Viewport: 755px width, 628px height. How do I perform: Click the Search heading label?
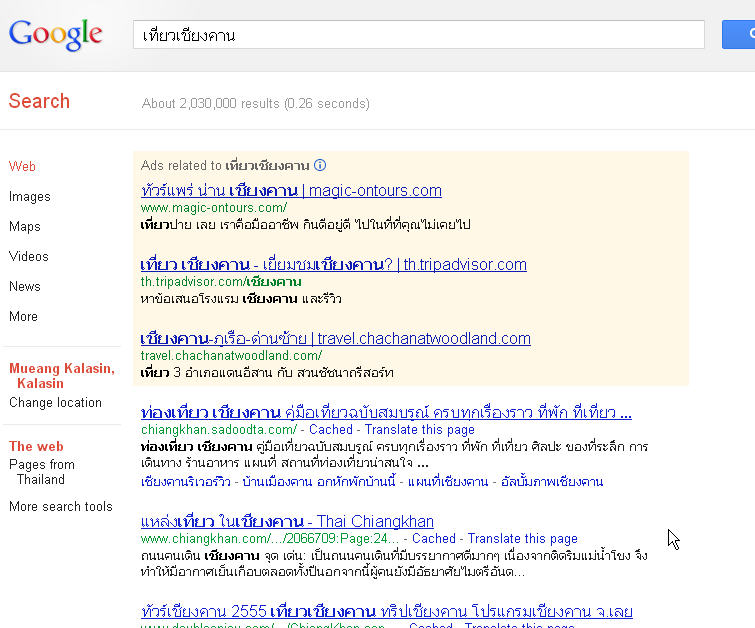tap(39, 101)
